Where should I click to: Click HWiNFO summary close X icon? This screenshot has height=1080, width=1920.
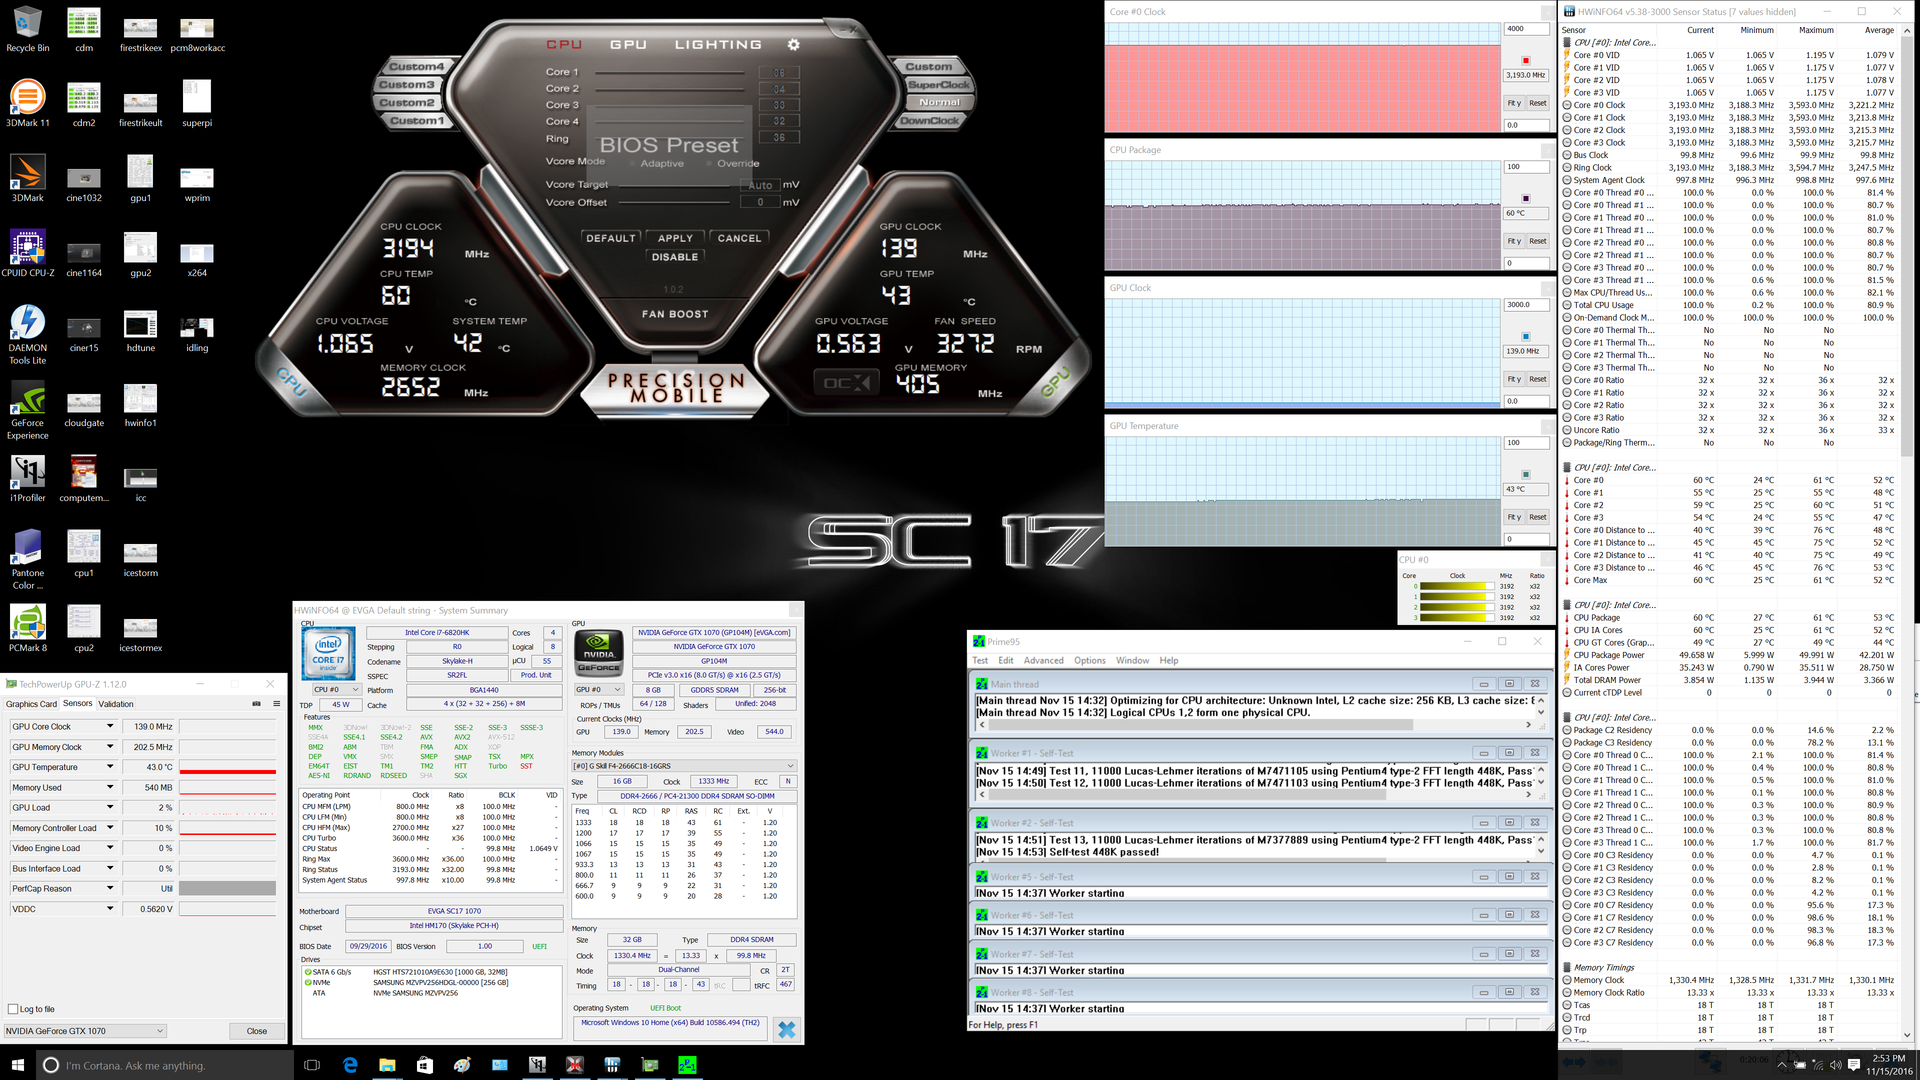pyautogui.click(x=786, y=1029)
